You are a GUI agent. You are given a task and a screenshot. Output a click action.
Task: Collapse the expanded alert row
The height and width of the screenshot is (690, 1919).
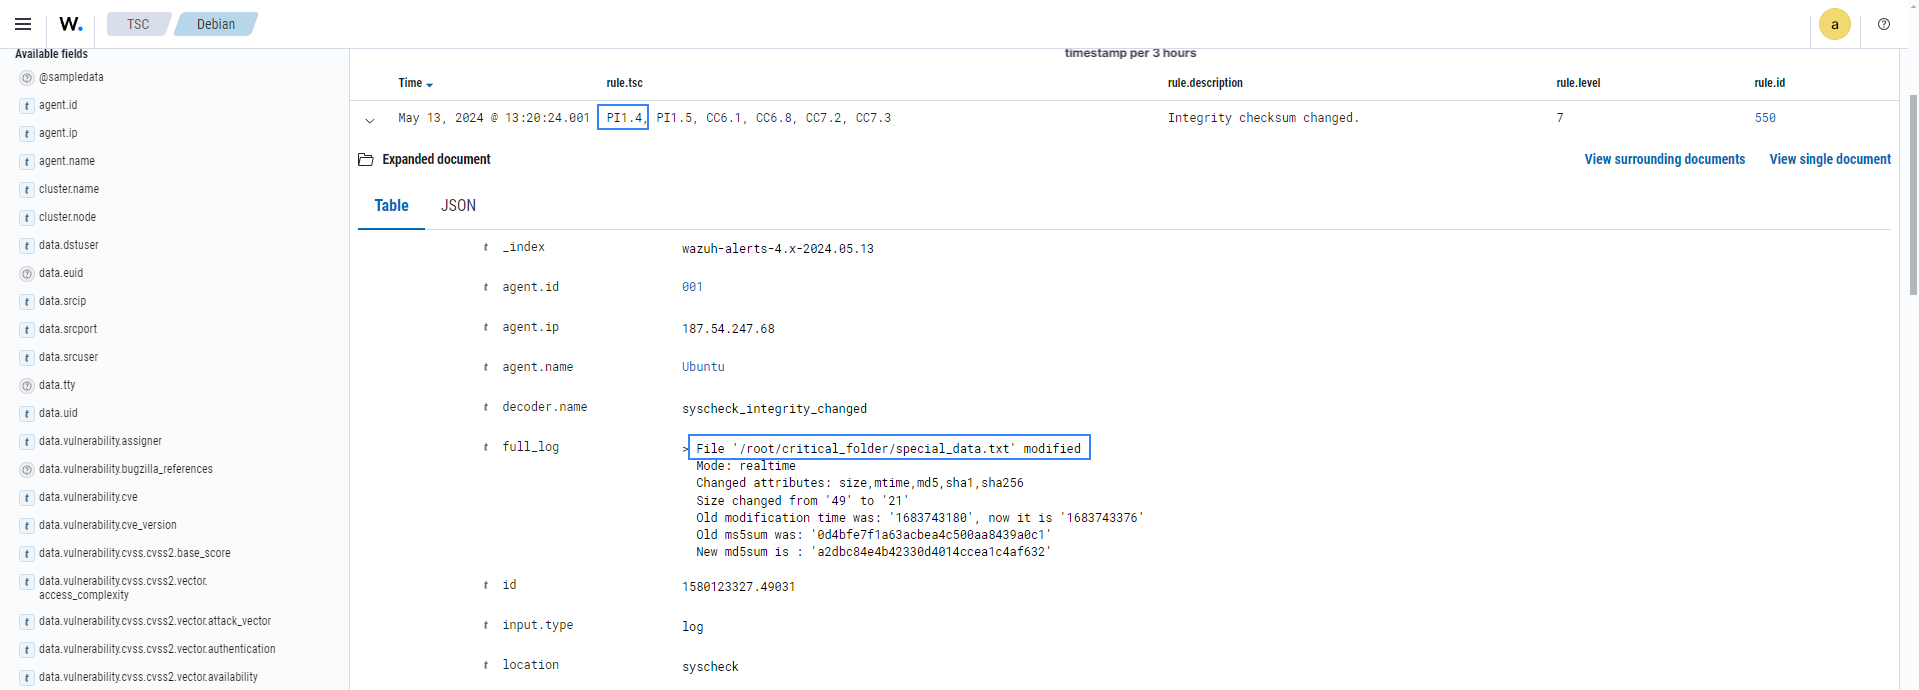click(x=370, y=120)
